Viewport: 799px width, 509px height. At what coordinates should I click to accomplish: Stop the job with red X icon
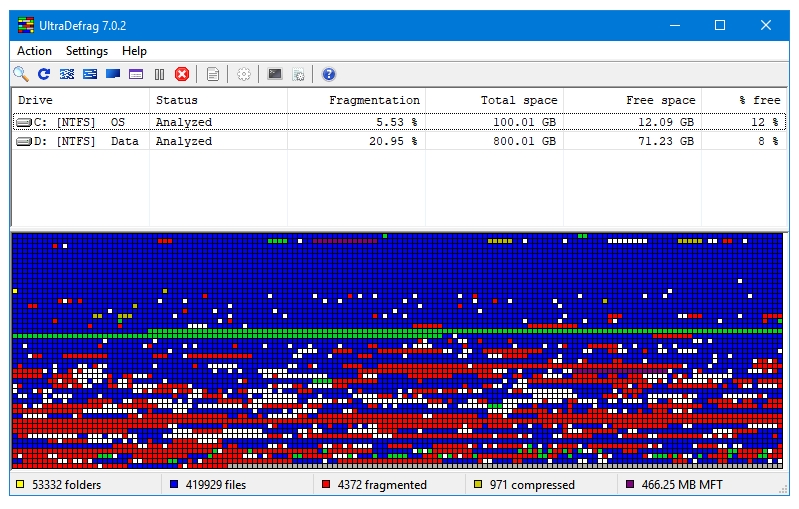182,74
